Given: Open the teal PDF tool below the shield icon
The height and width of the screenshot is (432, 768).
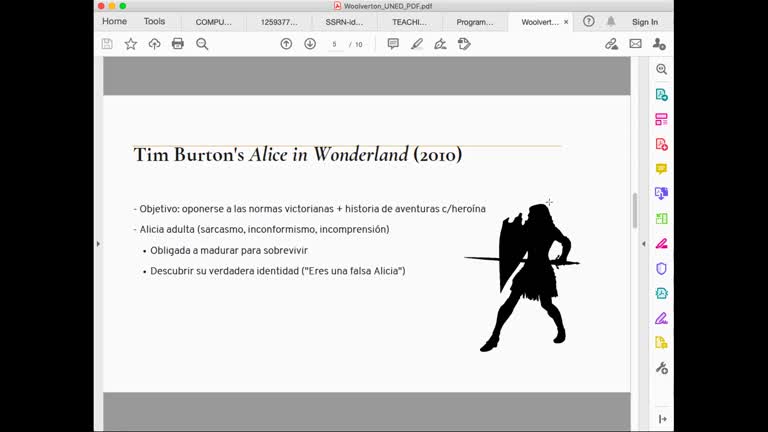Looking at the screenshot, I should [661, 293].
